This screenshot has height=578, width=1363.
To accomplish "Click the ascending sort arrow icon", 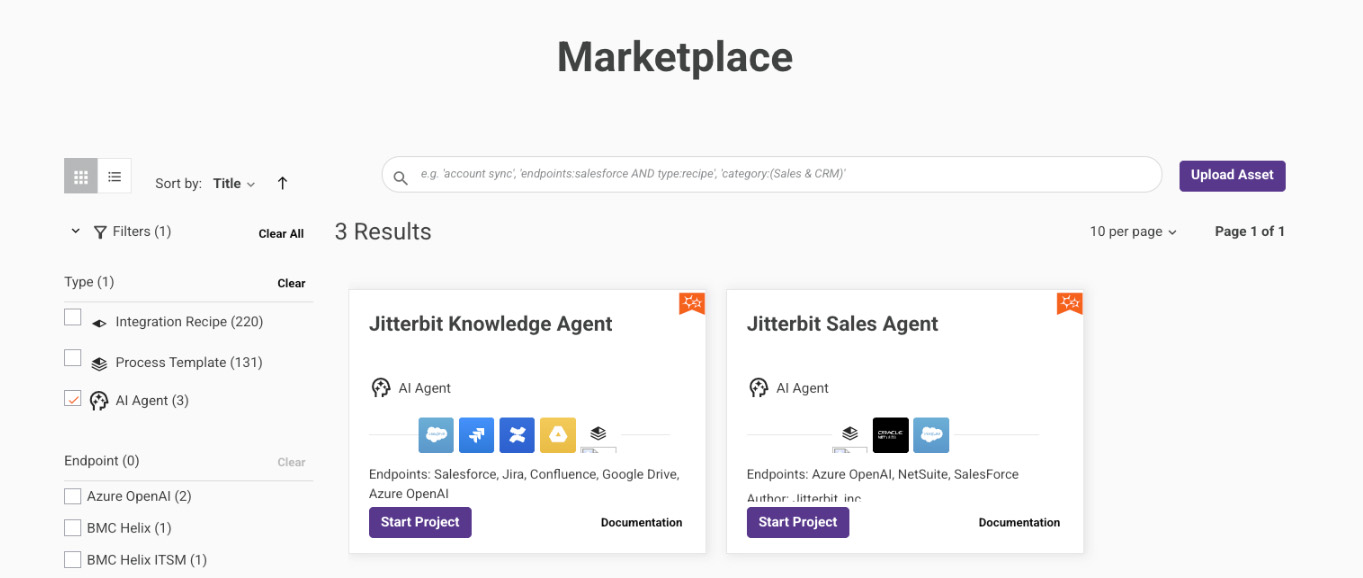I will coord(282,183).
